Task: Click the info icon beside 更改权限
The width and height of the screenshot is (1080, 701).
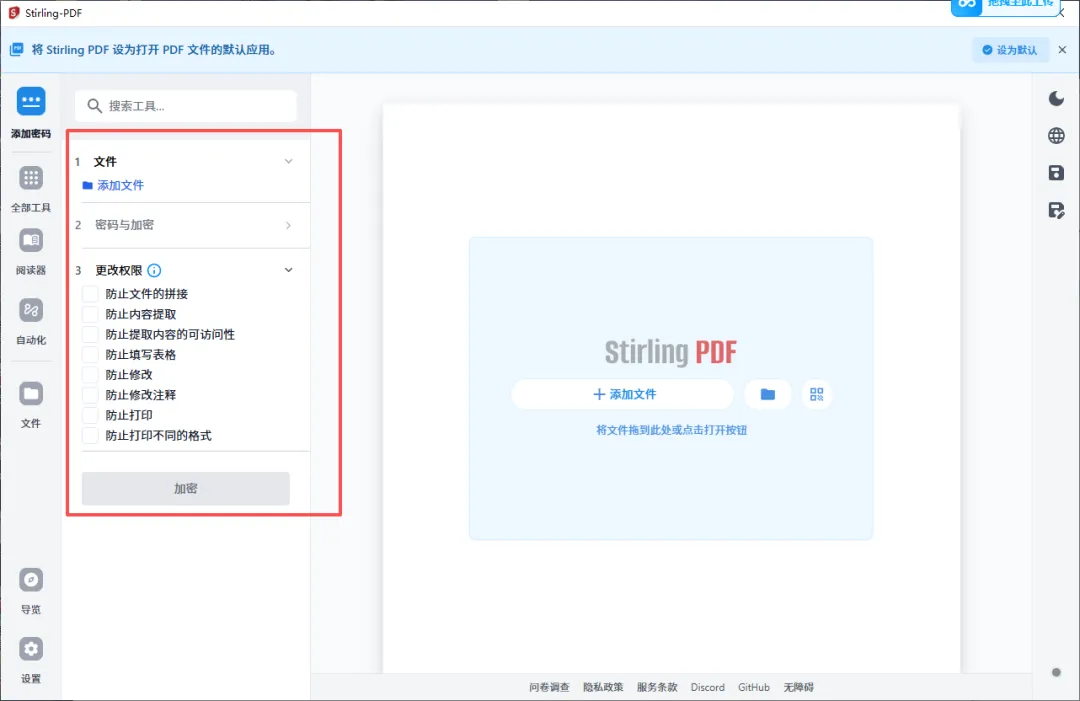Action: pos(154,271)
